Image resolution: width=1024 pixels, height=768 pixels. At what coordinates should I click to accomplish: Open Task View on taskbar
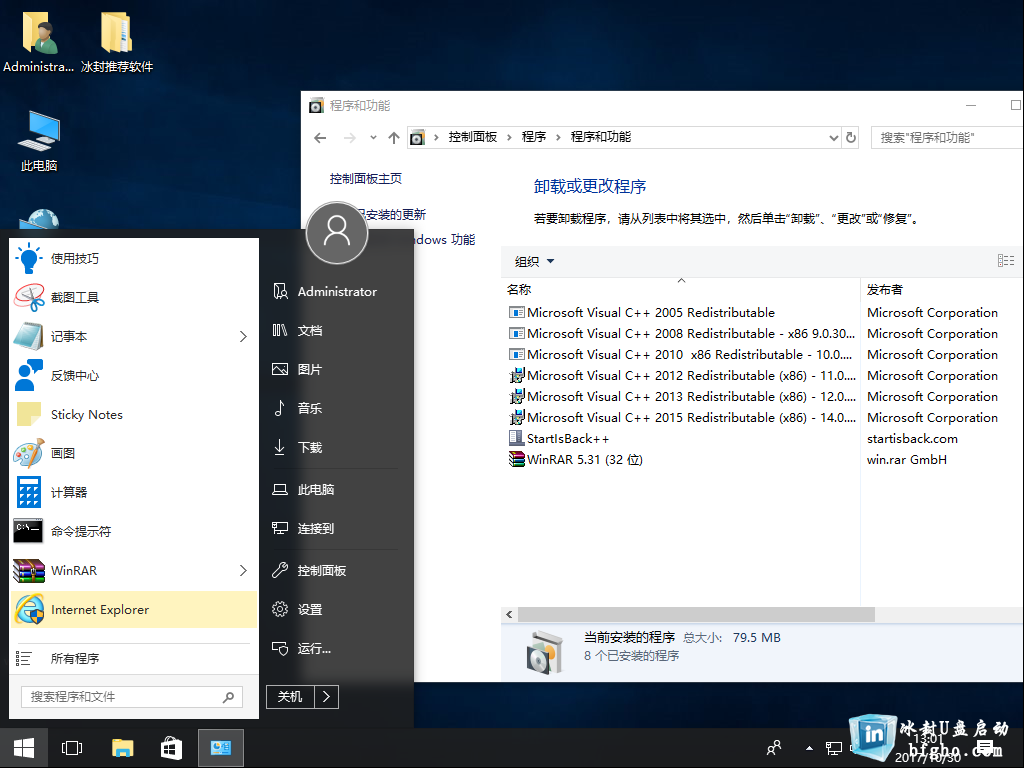72,748
